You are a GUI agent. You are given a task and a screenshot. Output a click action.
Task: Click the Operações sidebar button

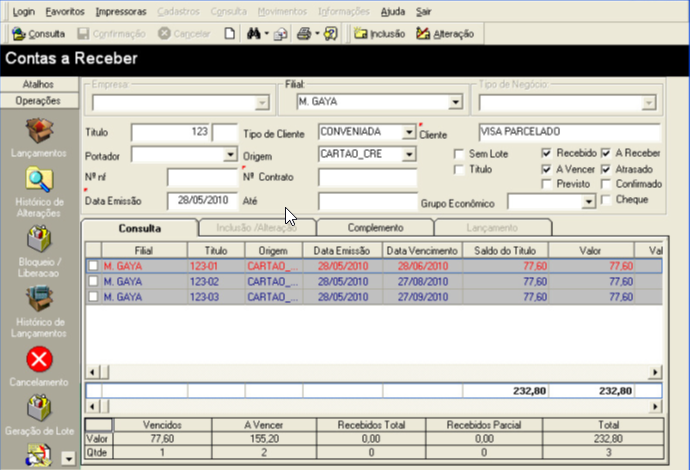pyautogui.click(x=39, y=101)
